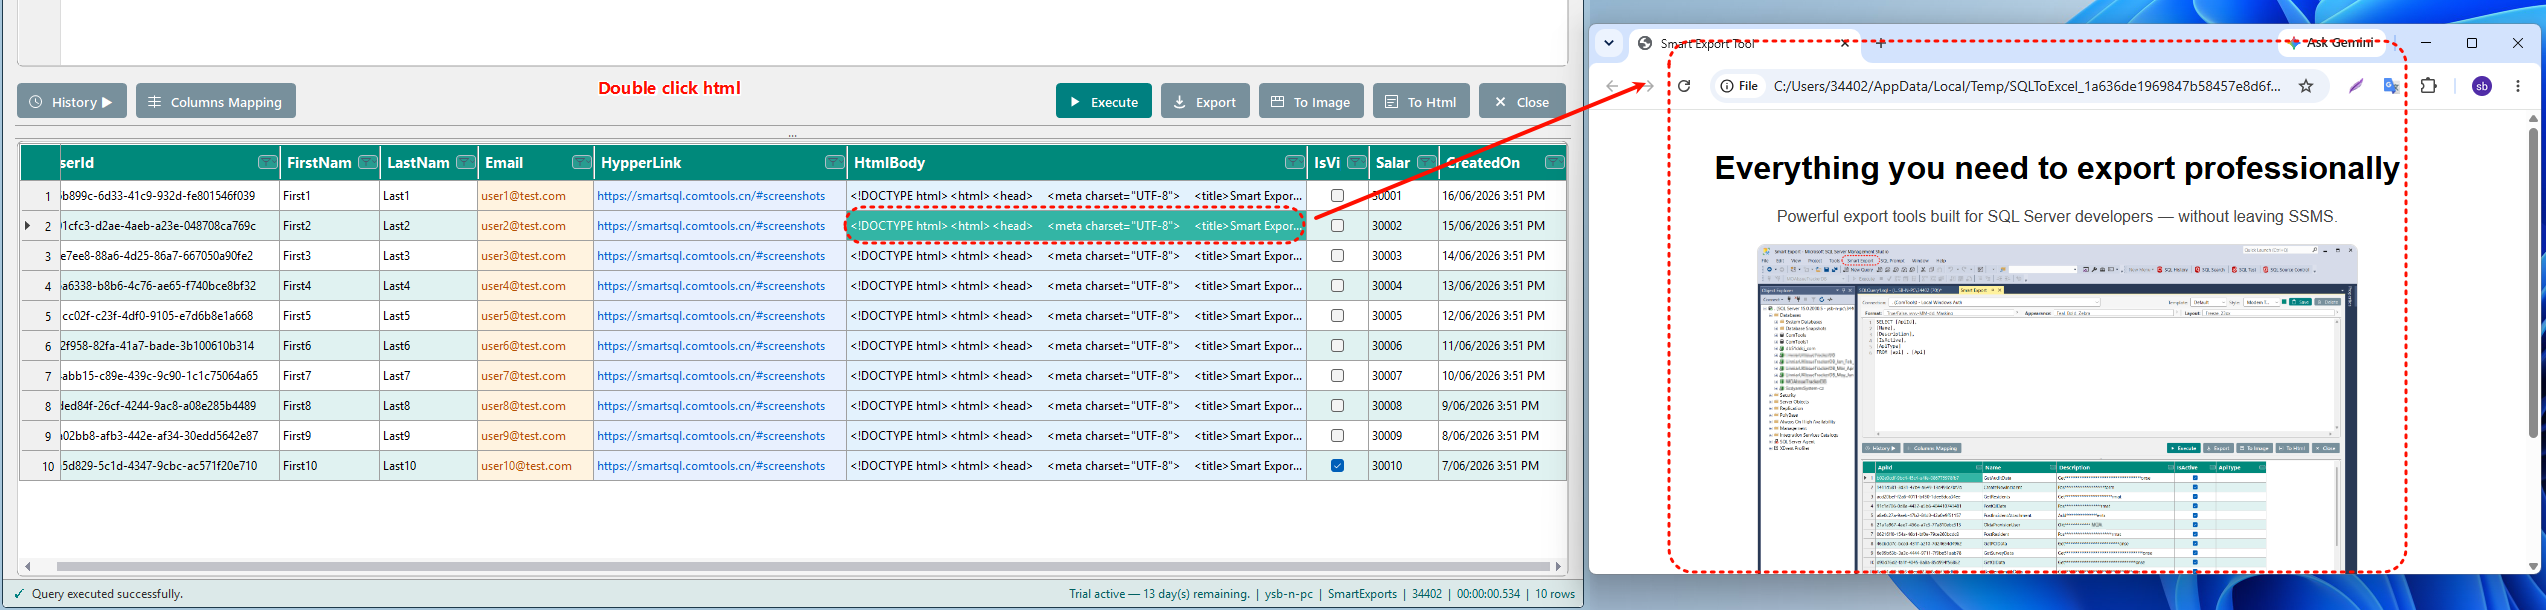Image resolution: width=2546 pixels, height=610 pixels.
Task: View site information File chip
Action: [x=1739, y=86]
